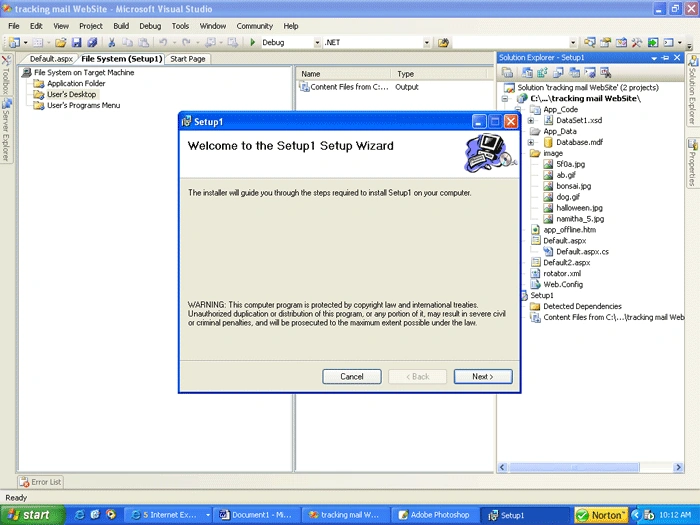The width and height of the screenshot is (700, 525).
Task: Click Next in the Setup1 wizard
Action: point(483,376)
